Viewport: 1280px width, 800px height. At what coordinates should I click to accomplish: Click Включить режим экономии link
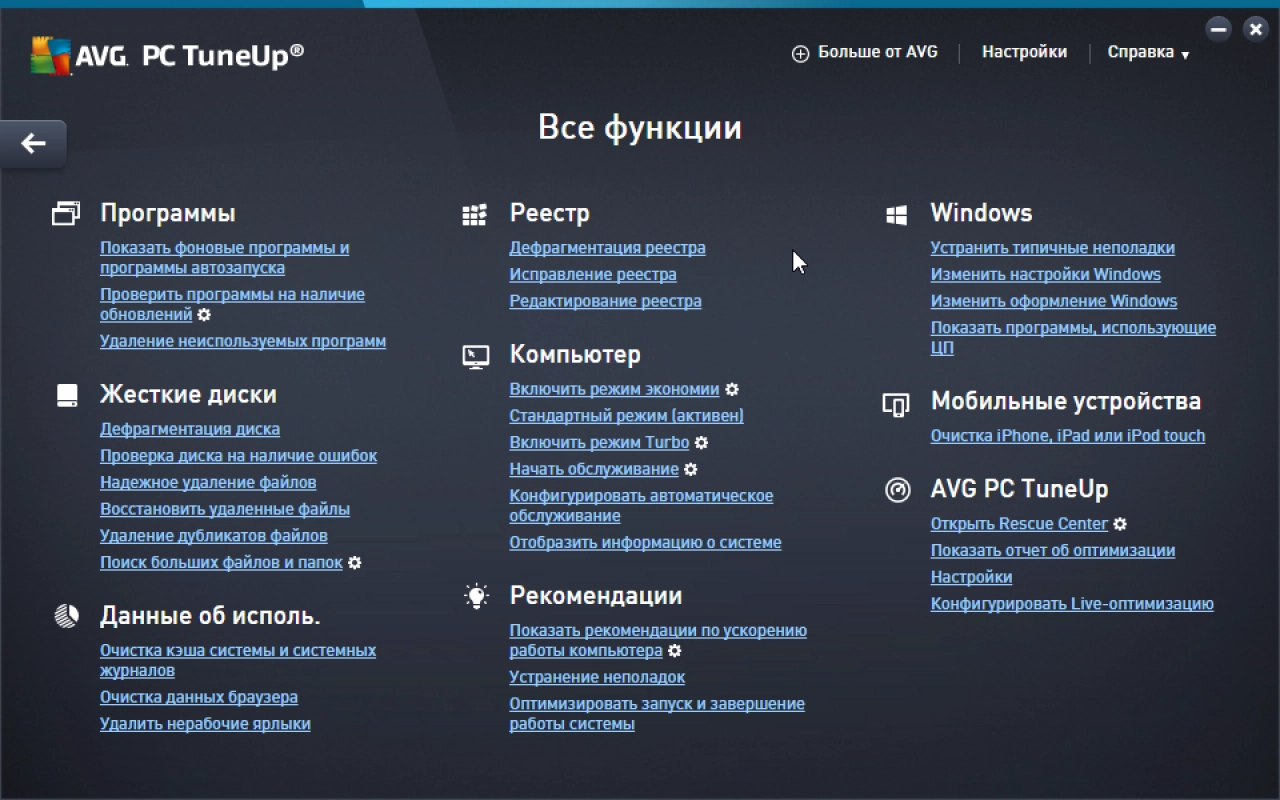[x=614, y=390]
